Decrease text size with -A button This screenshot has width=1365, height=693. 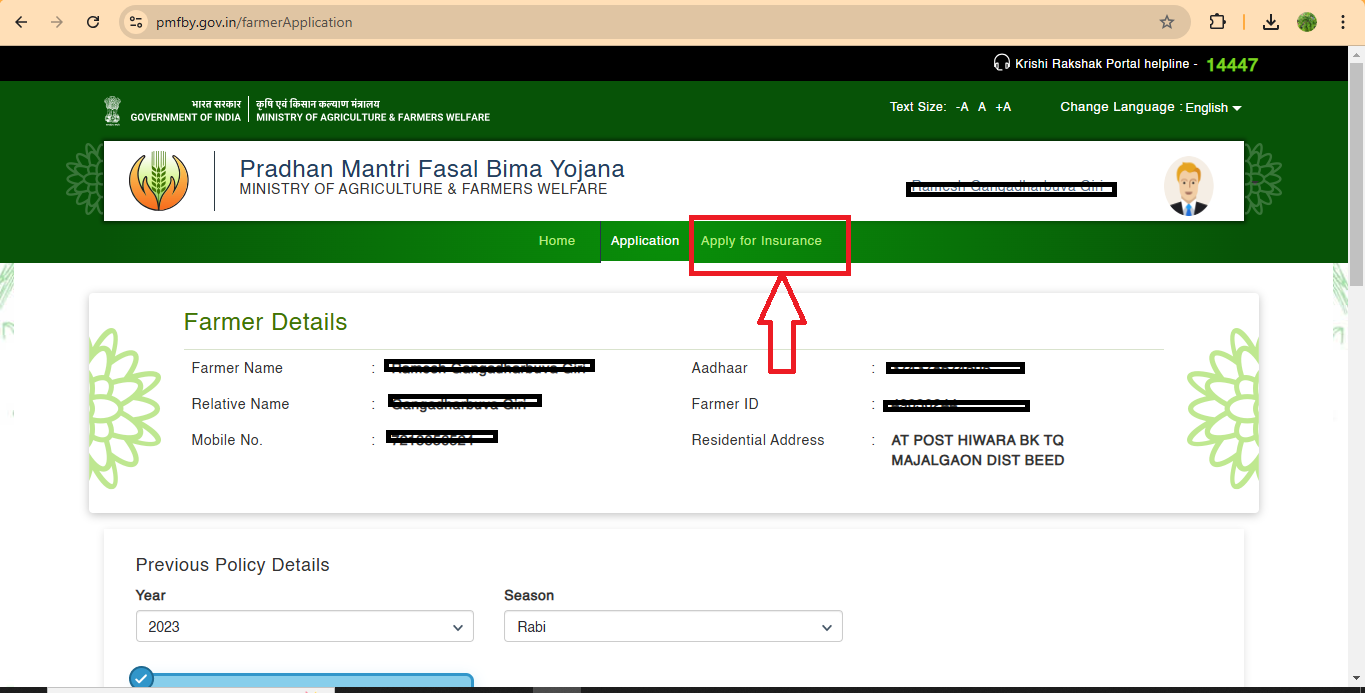tap(961, 106)
